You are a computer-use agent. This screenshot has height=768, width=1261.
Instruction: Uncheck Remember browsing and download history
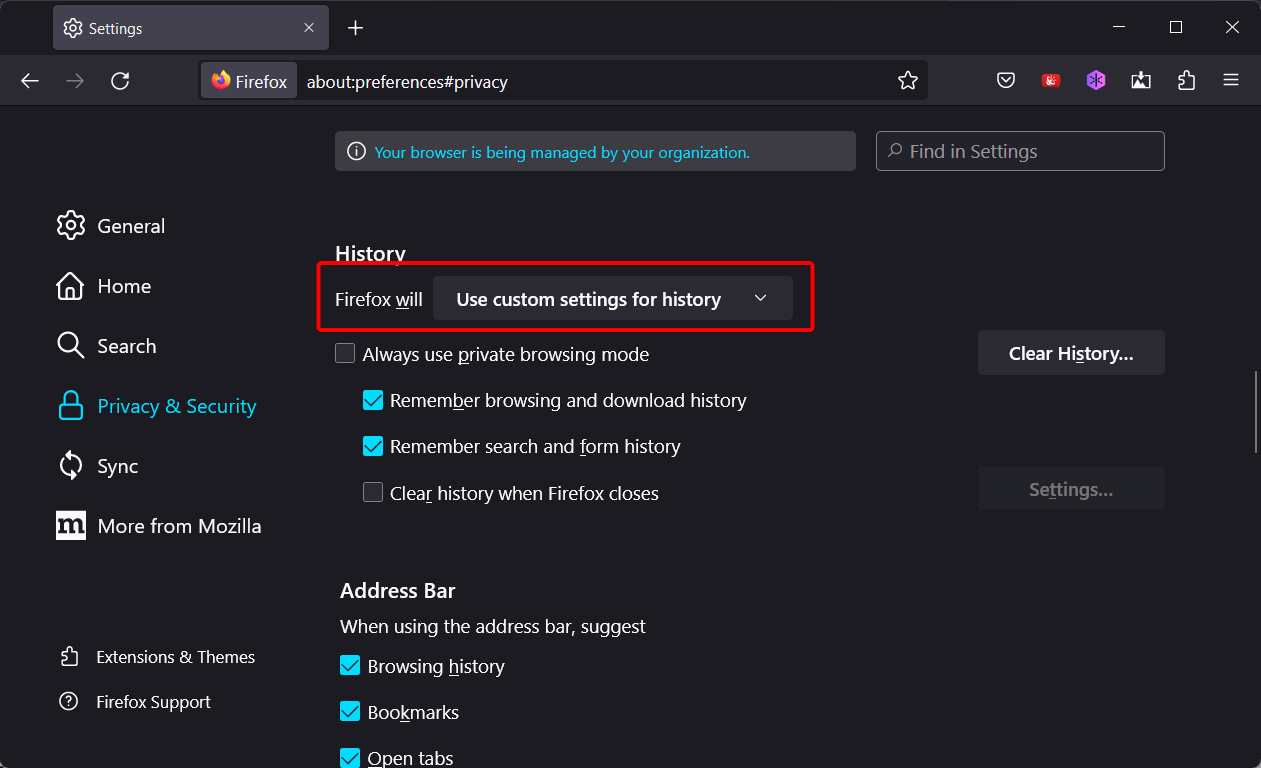(373, 400)
